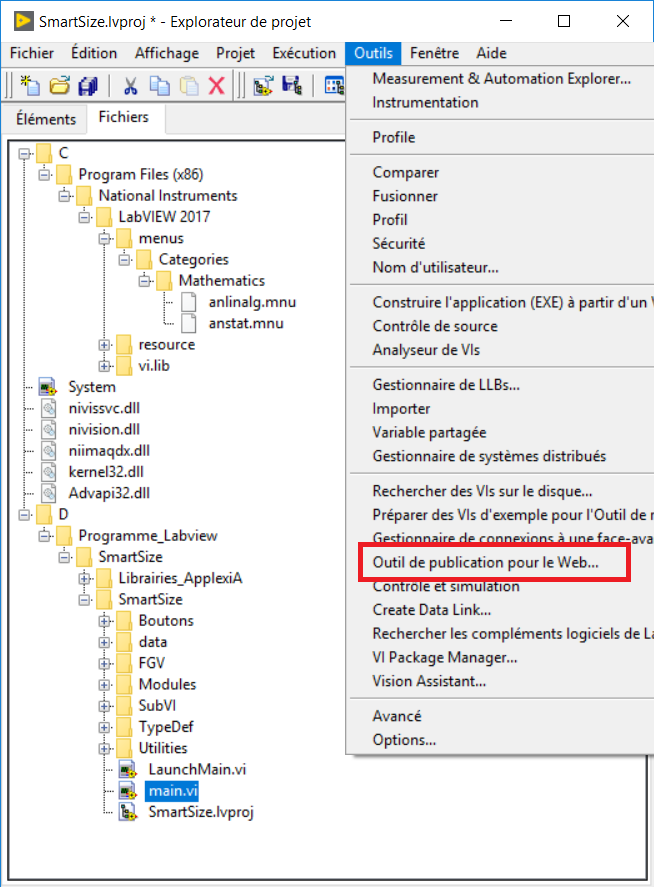The height and width of the screenshot is (887, 654).
Task: Collapse the Program Files (x86) node
Action: coord(44,174)
